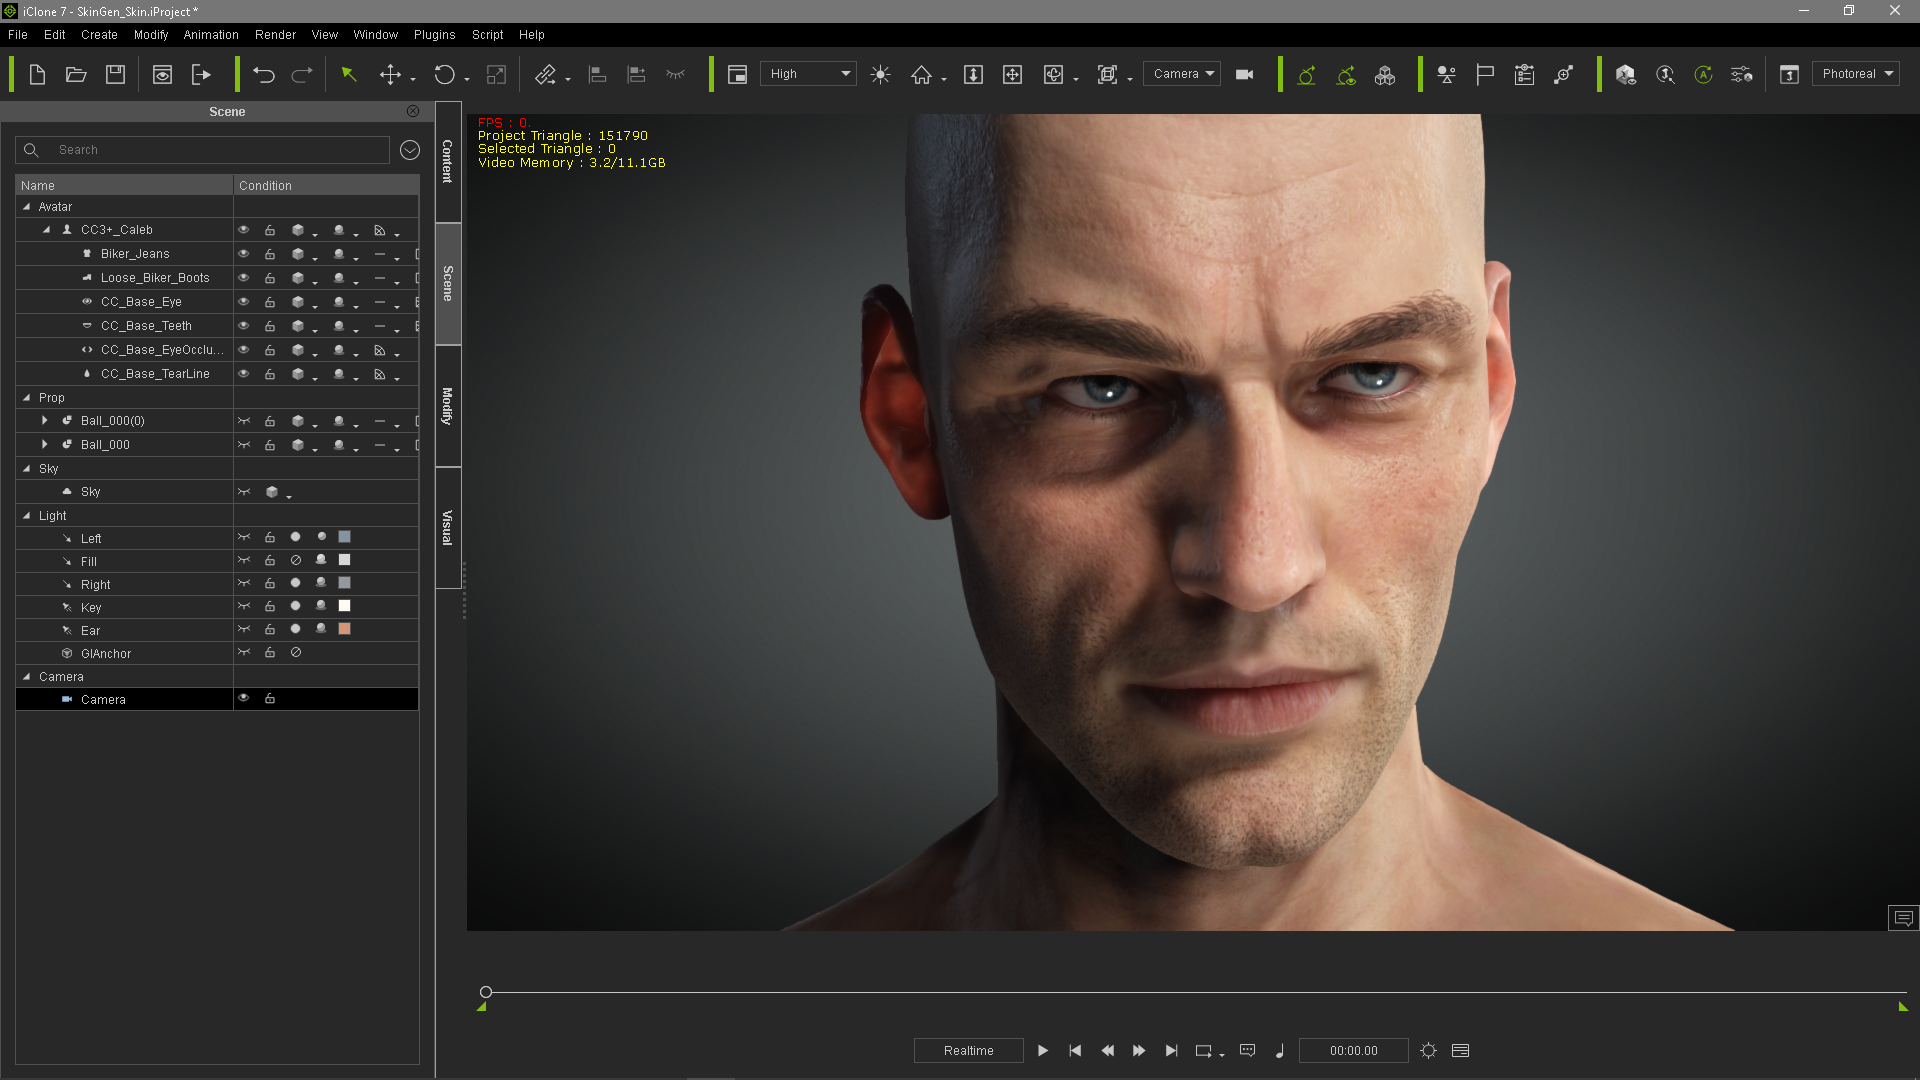
Task: Toggle the Left light visibility
Action: click(x=243, y=537)
